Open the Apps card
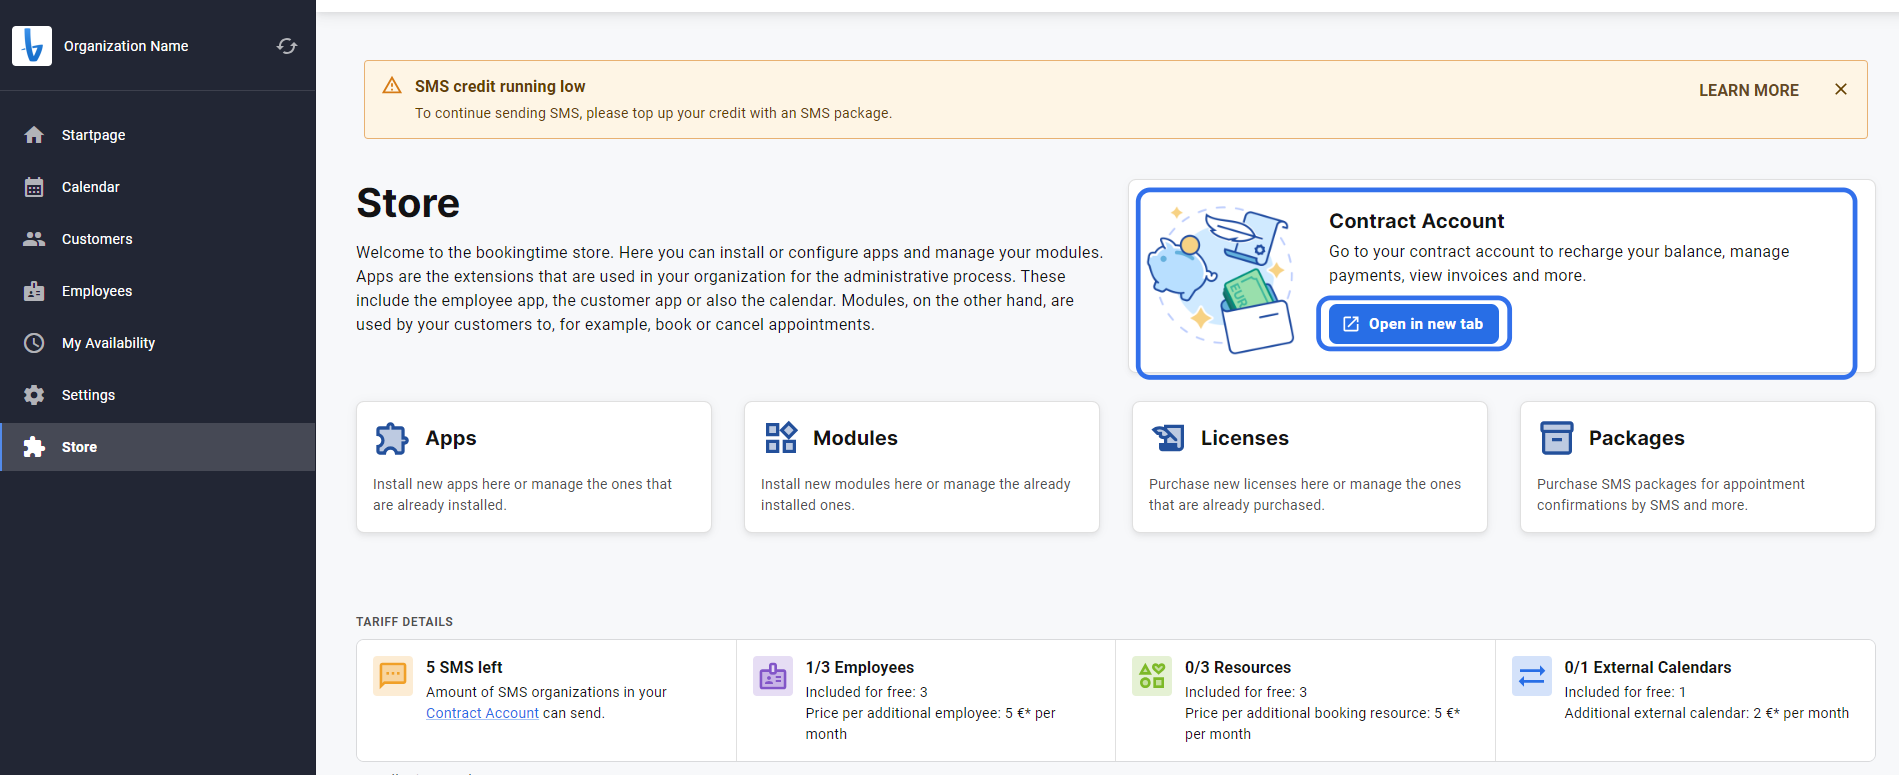 (534, 467)
